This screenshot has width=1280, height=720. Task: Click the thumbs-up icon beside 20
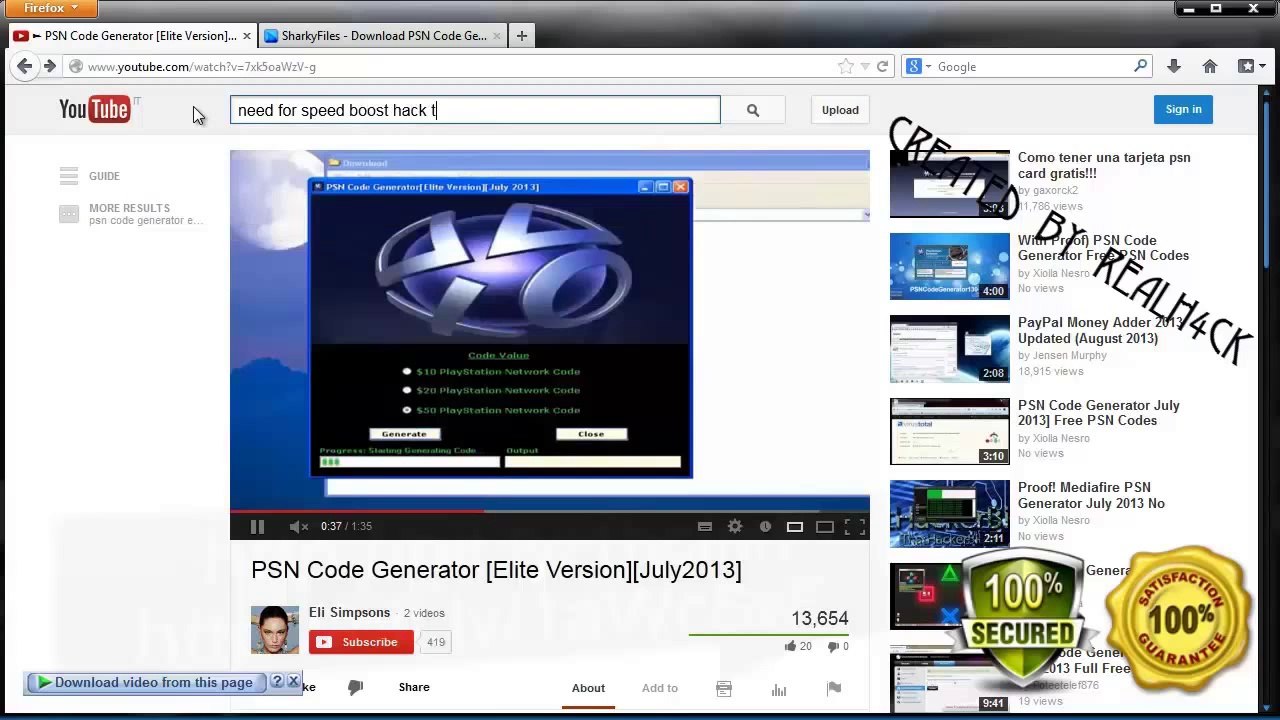[x=791, y=646]
